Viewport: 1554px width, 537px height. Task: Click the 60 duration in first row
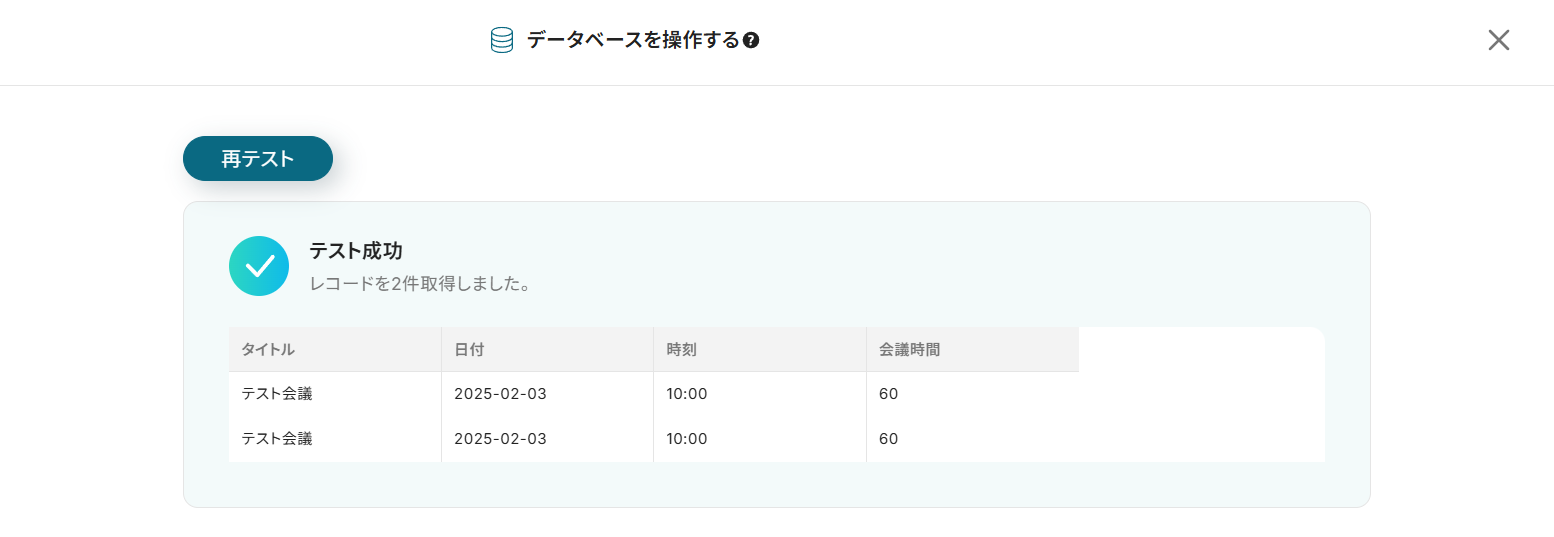(x=888, y=394)
